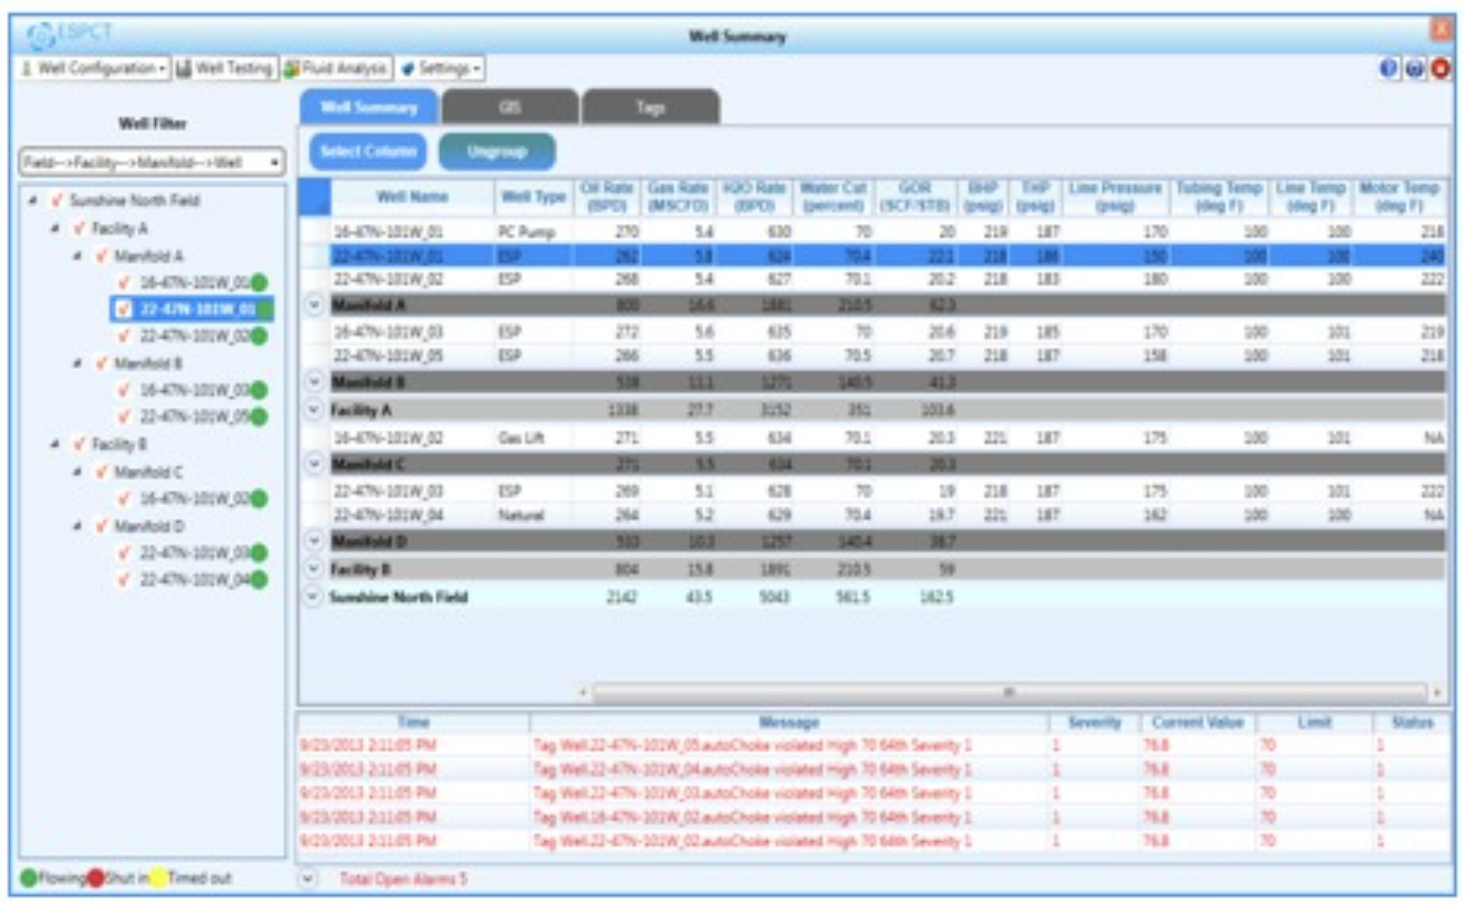Collapse the Manifold A tree node
1464x904 pixels.
tap(77, 256)
